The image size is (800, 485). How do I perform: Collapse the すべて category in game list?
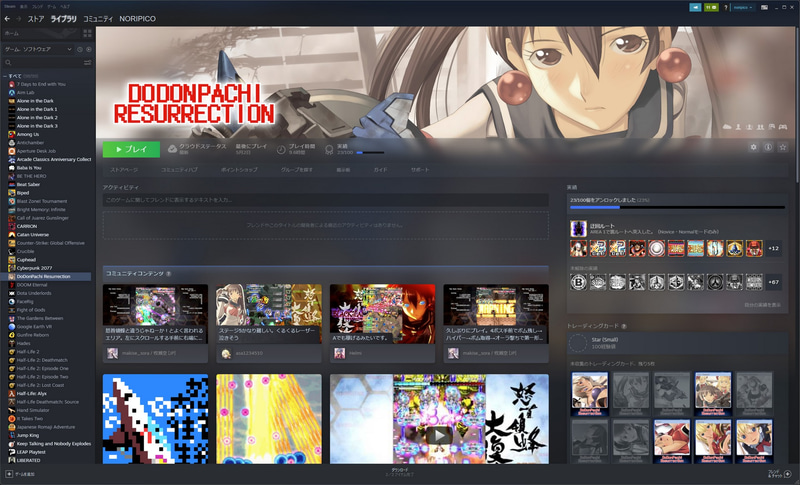click(x=5, y=76)
